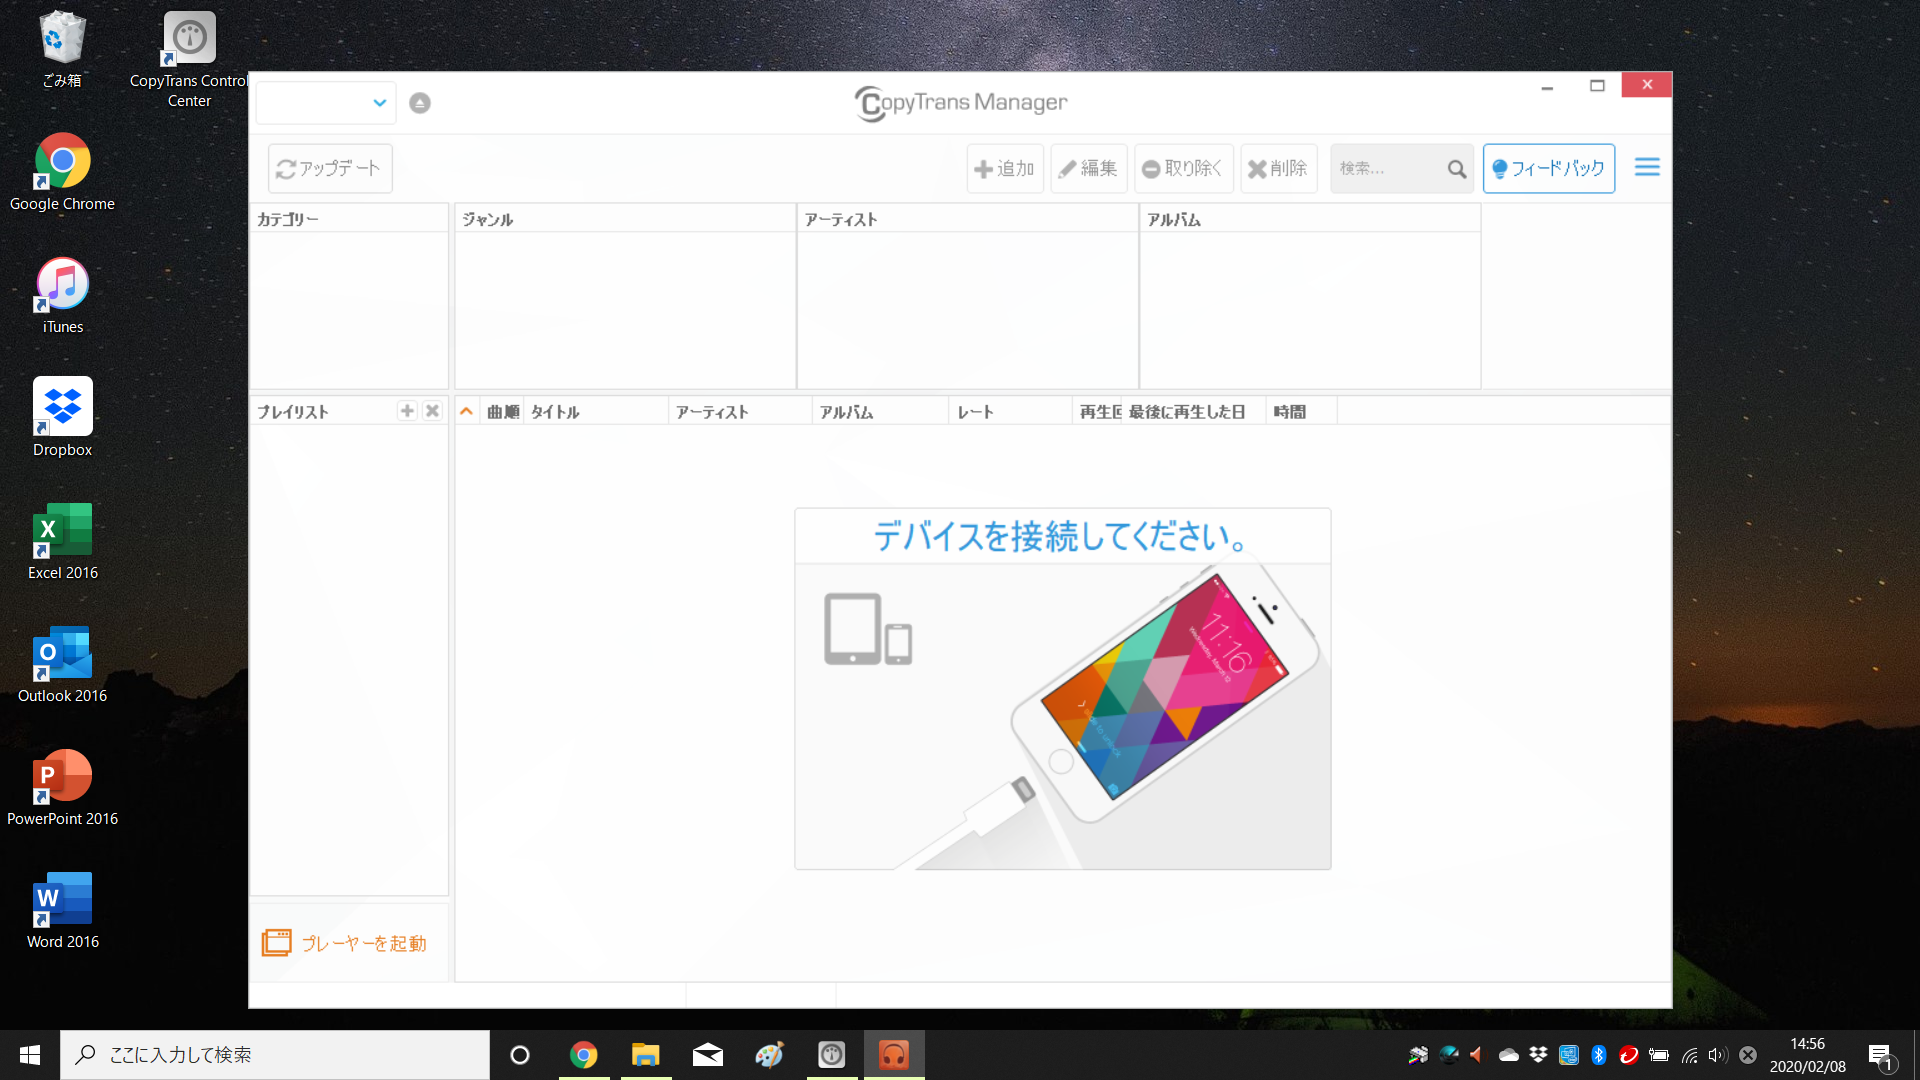Click the CopyTrans Manager title menu
The width and height of the screenshot is (1920, 1080).
point(960,103)
